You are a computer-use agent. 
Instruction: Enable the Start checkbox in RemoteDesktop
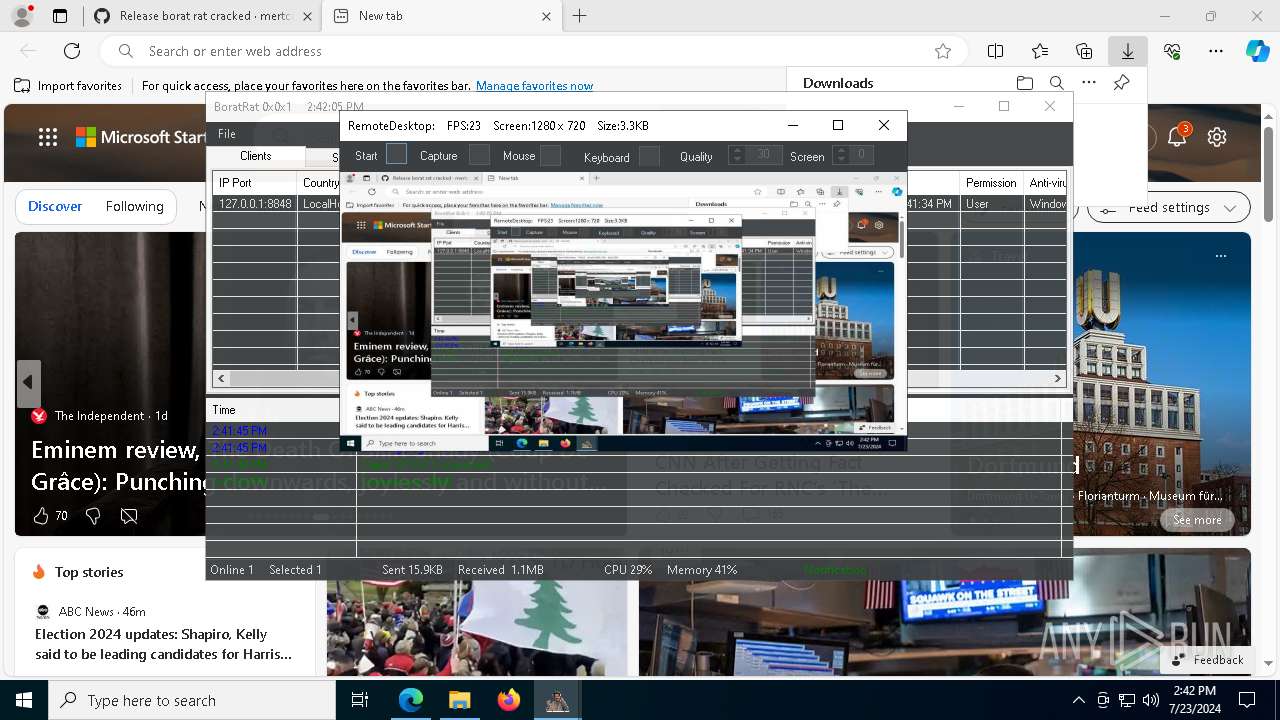click(397, 154)
